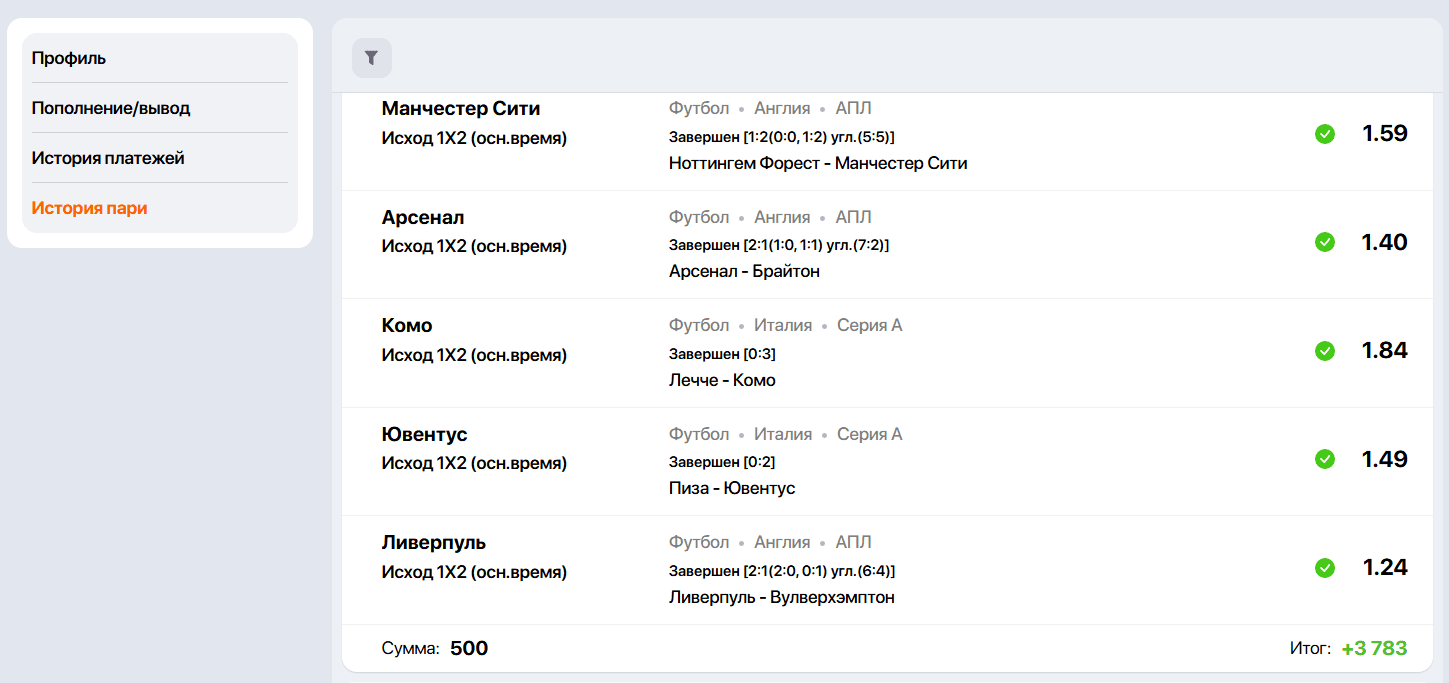Click the Ноттингем Форест - Манчестер Сити match
Image resolution: width=1449 pixels, height=683 pixels.
817,163
